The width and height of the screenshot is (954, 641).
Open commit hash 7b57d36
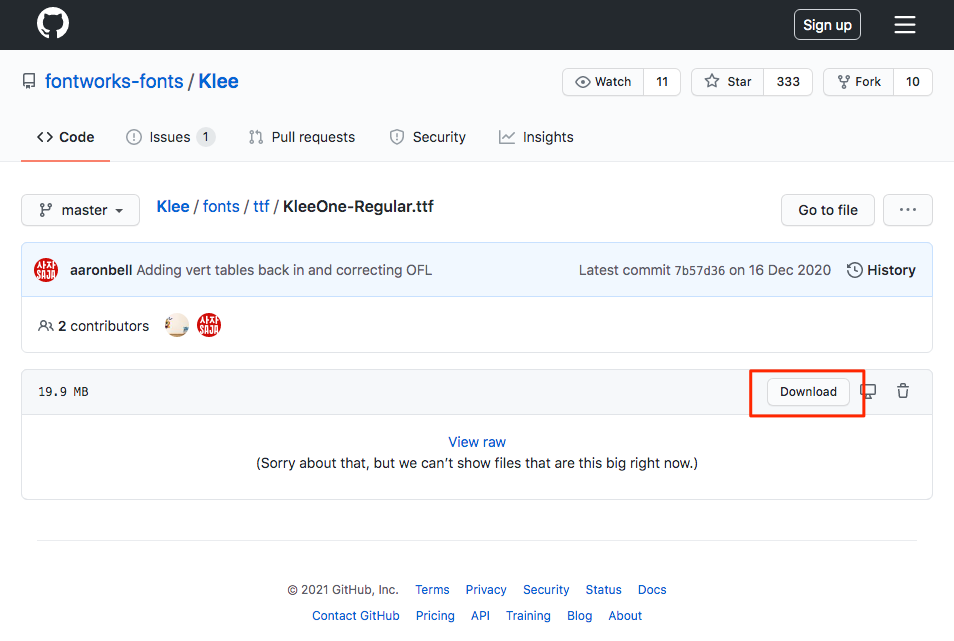point(700,271)
